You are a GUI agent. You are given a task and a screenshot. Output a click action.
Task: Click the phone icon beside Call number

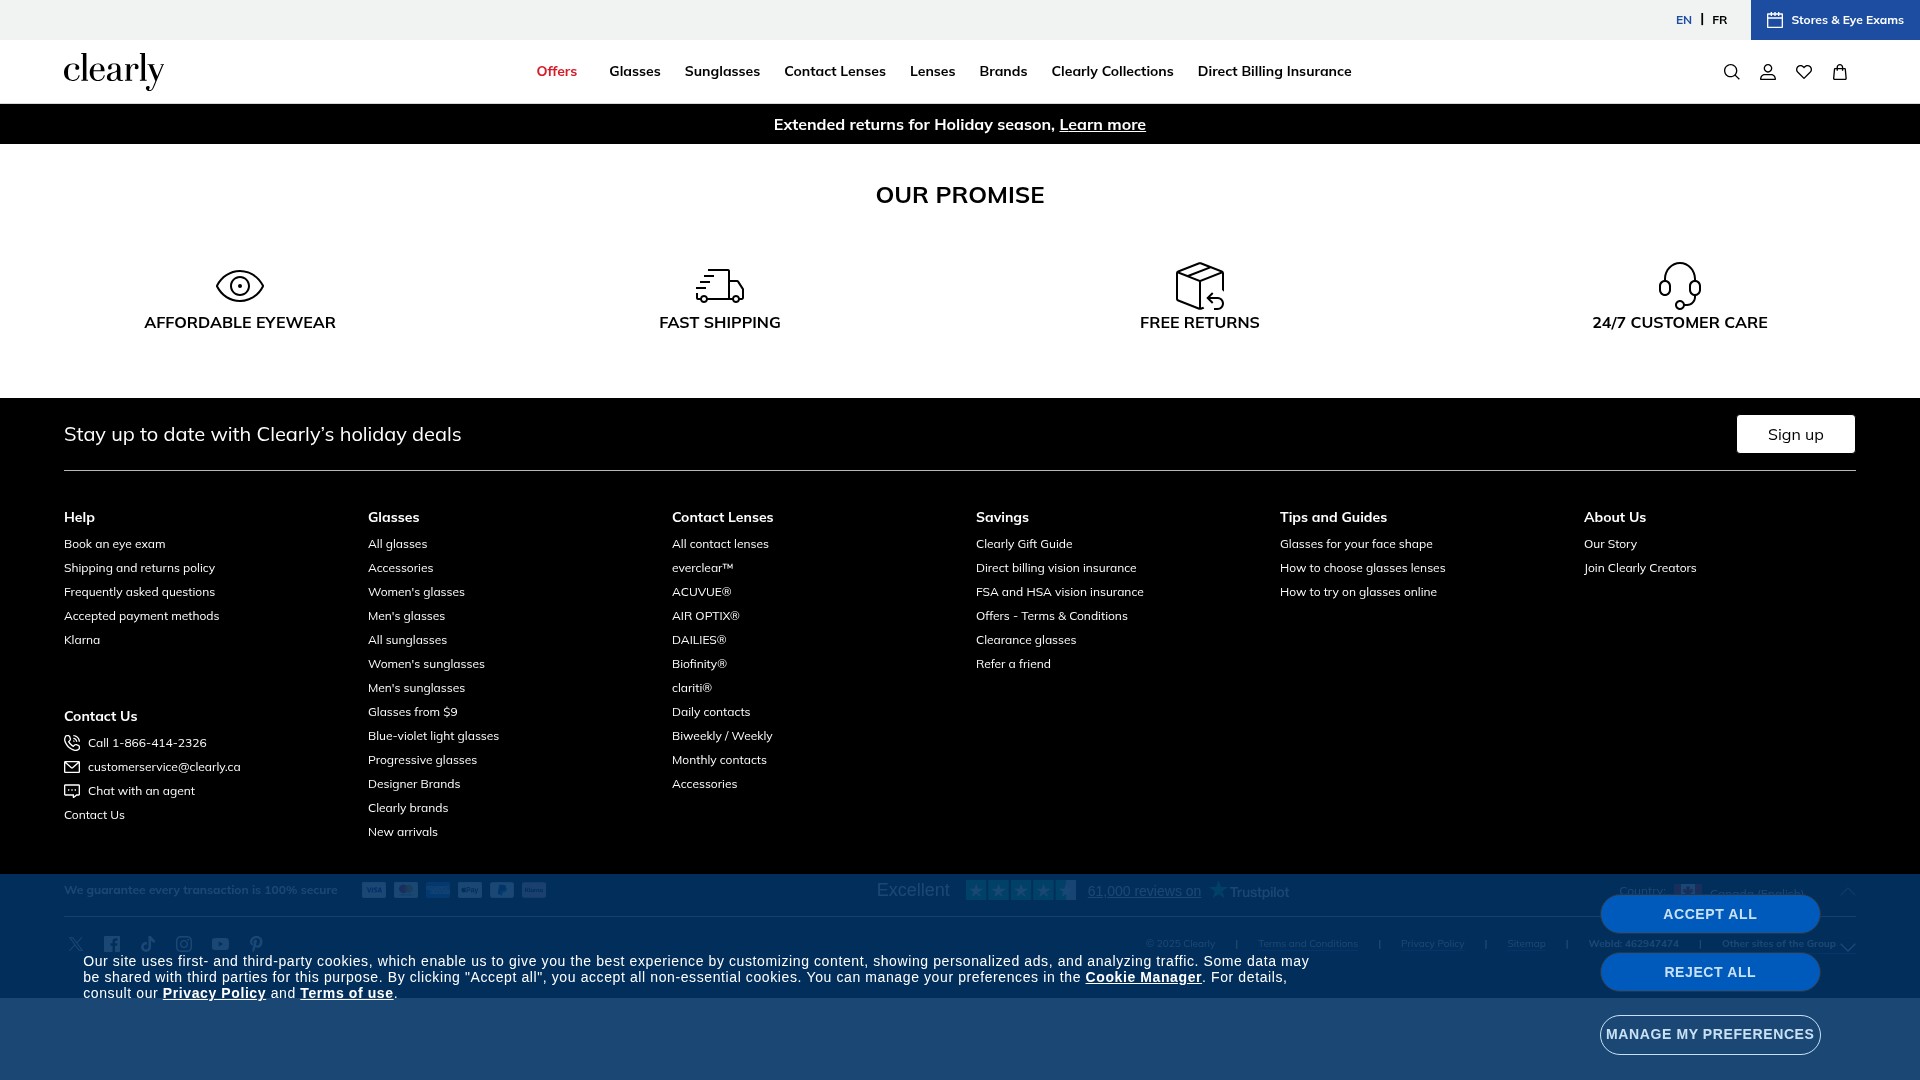click(x=72, y=743)
